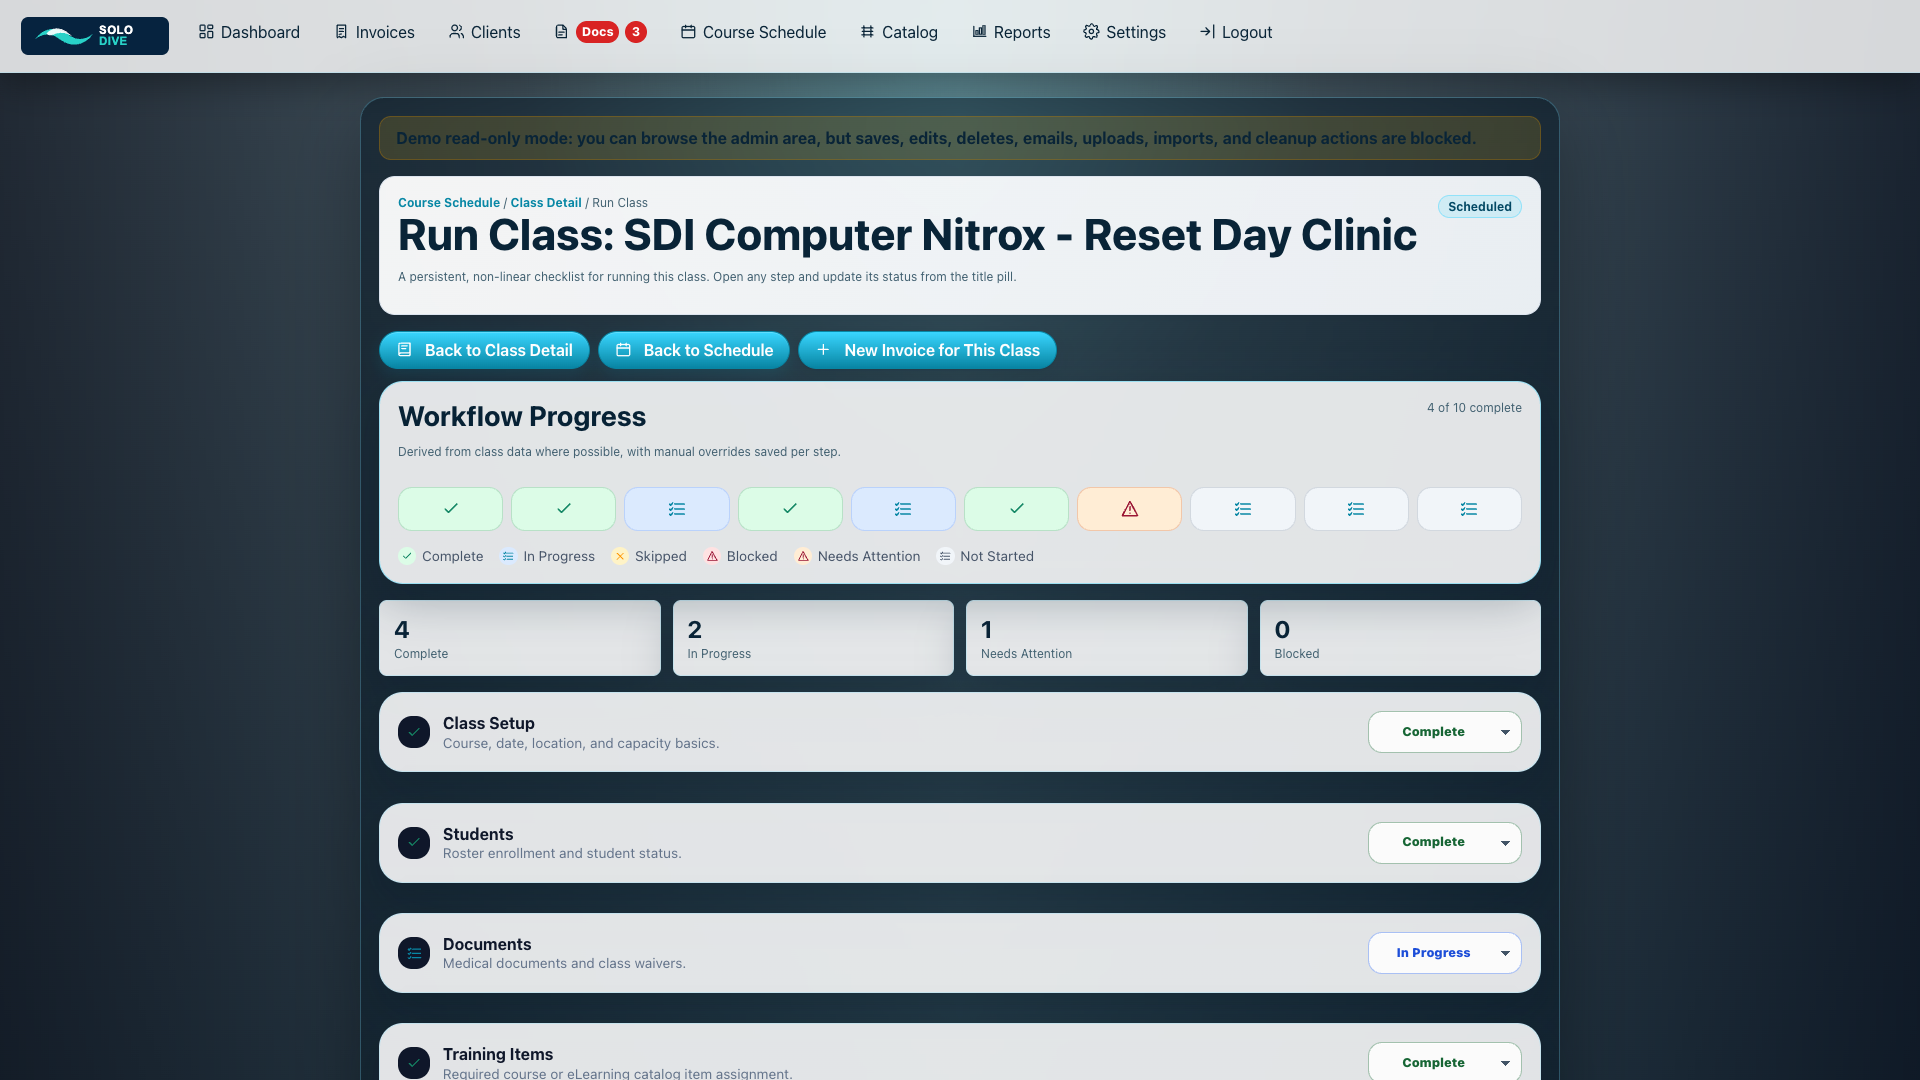Viewport: 1920px width, 1080px height.
Task: Click the Training Items checkmark circle icon
Action: tap(414, 1062)
